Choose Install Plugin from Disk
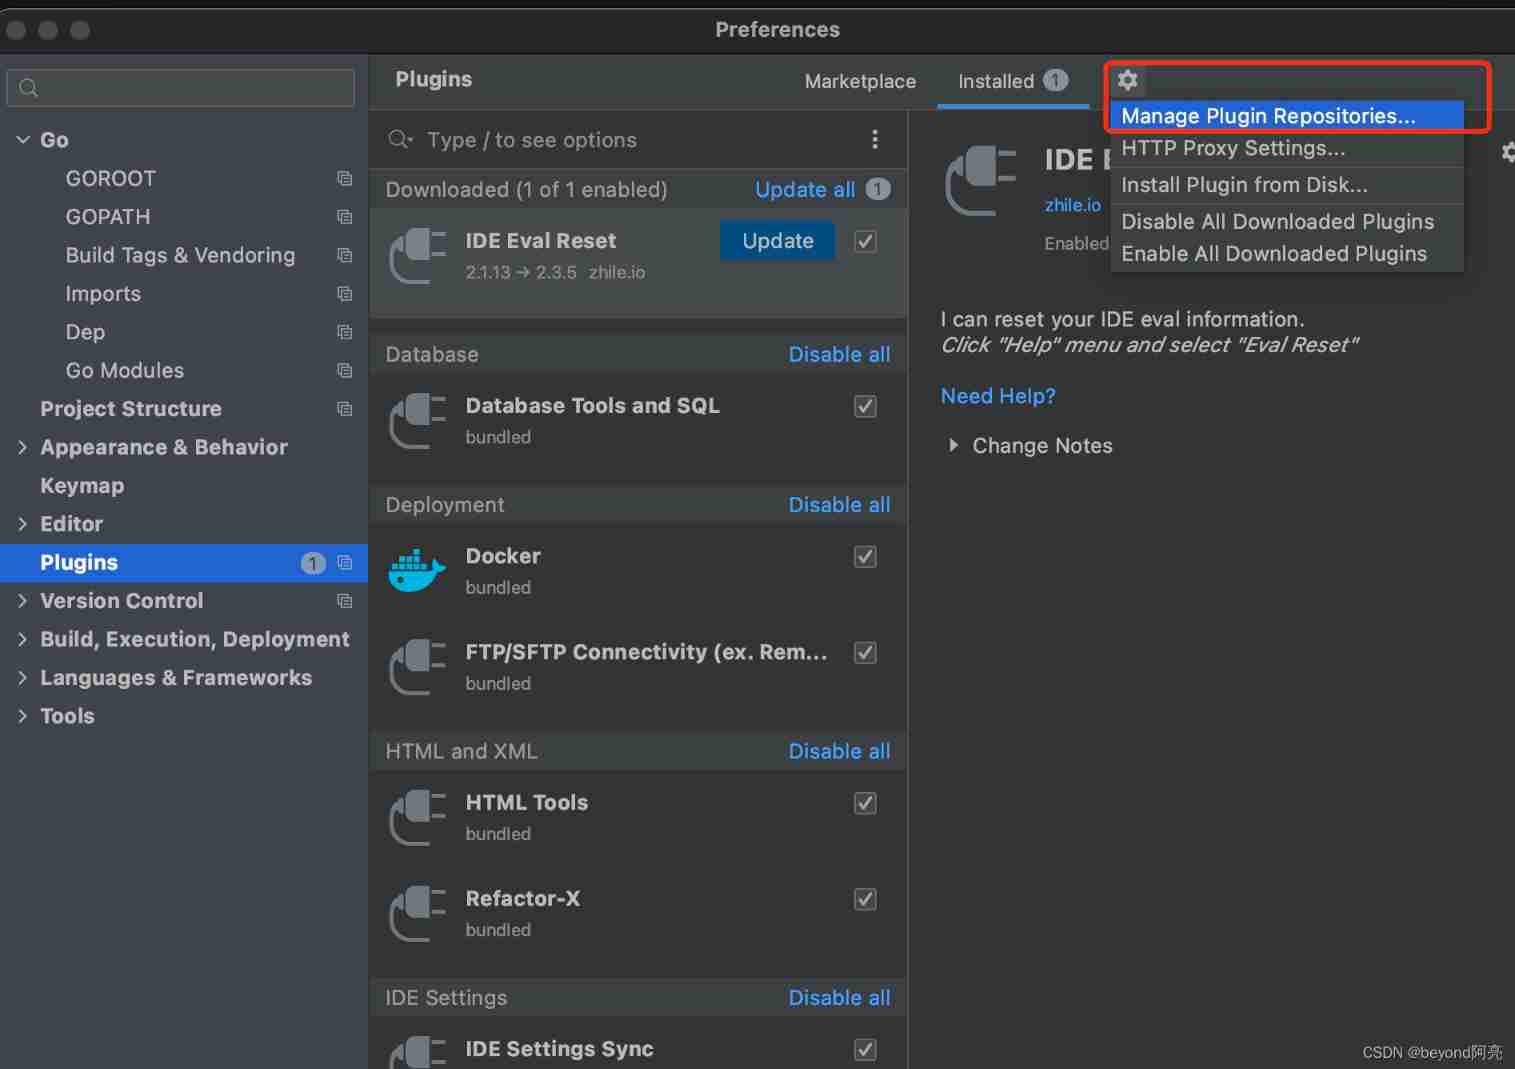 [1287, 185]
